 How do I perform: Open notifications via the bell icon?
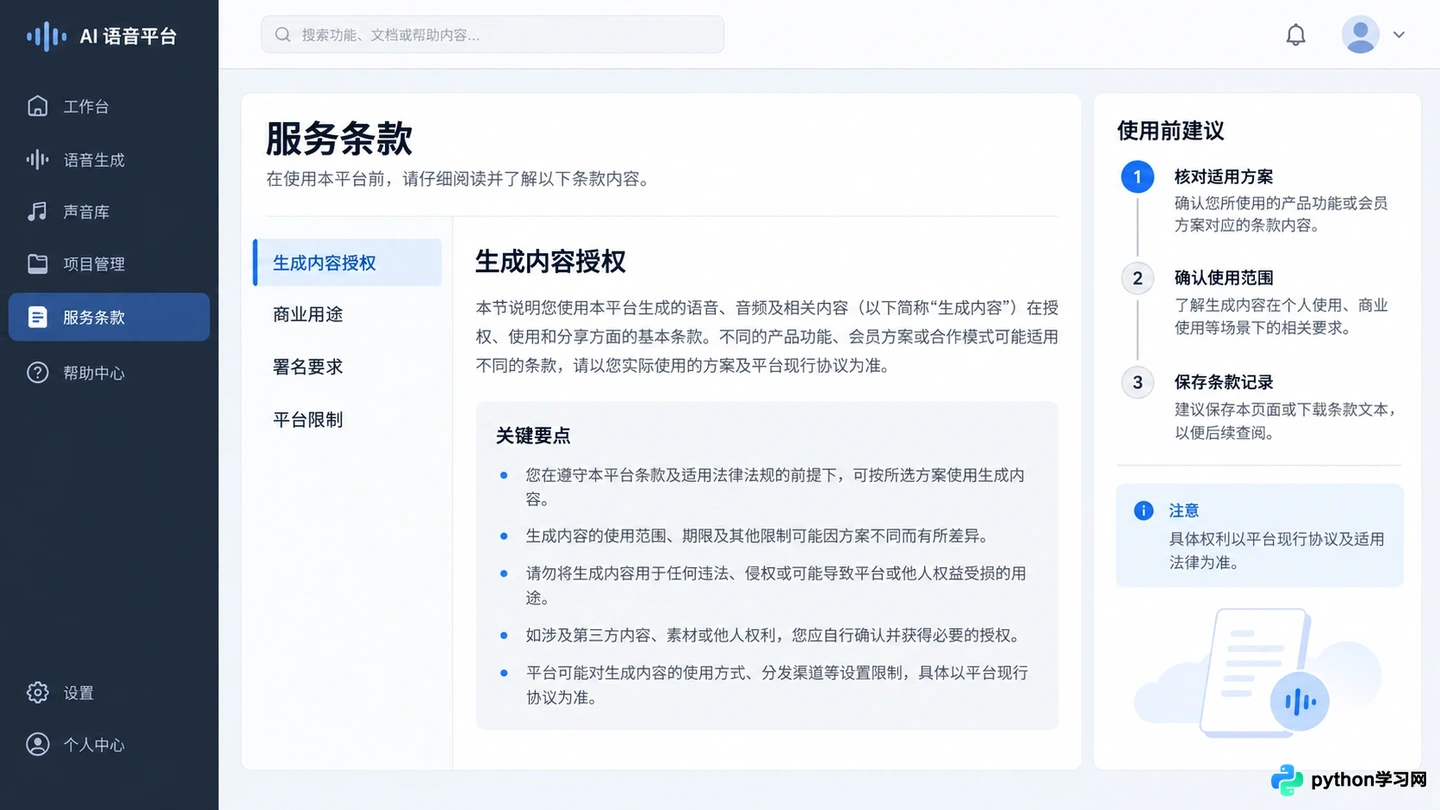click(x=1296, y=35)
